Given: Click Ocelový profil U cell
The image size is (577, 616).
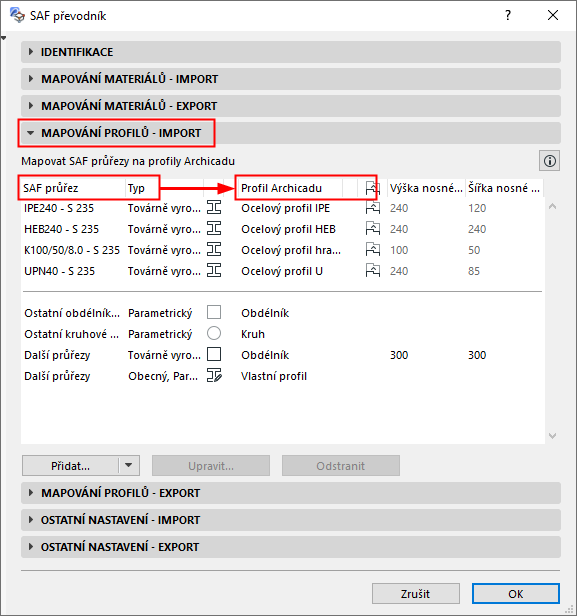Looking at the screenshot, I should [x=282, y=271].
